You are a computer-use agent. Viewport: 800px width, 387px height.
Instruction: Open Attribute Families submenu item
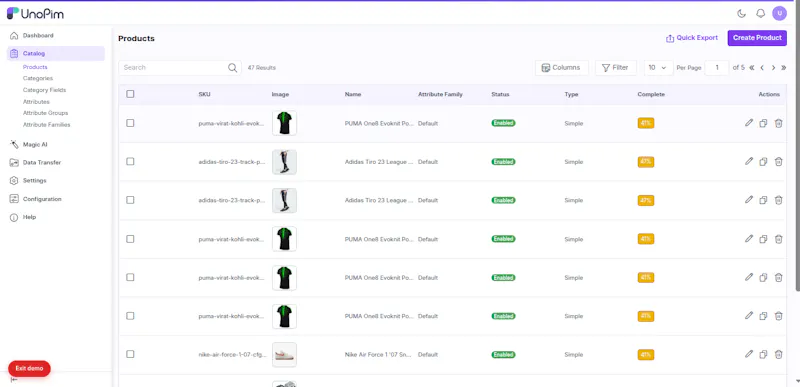tap(46, 125)
